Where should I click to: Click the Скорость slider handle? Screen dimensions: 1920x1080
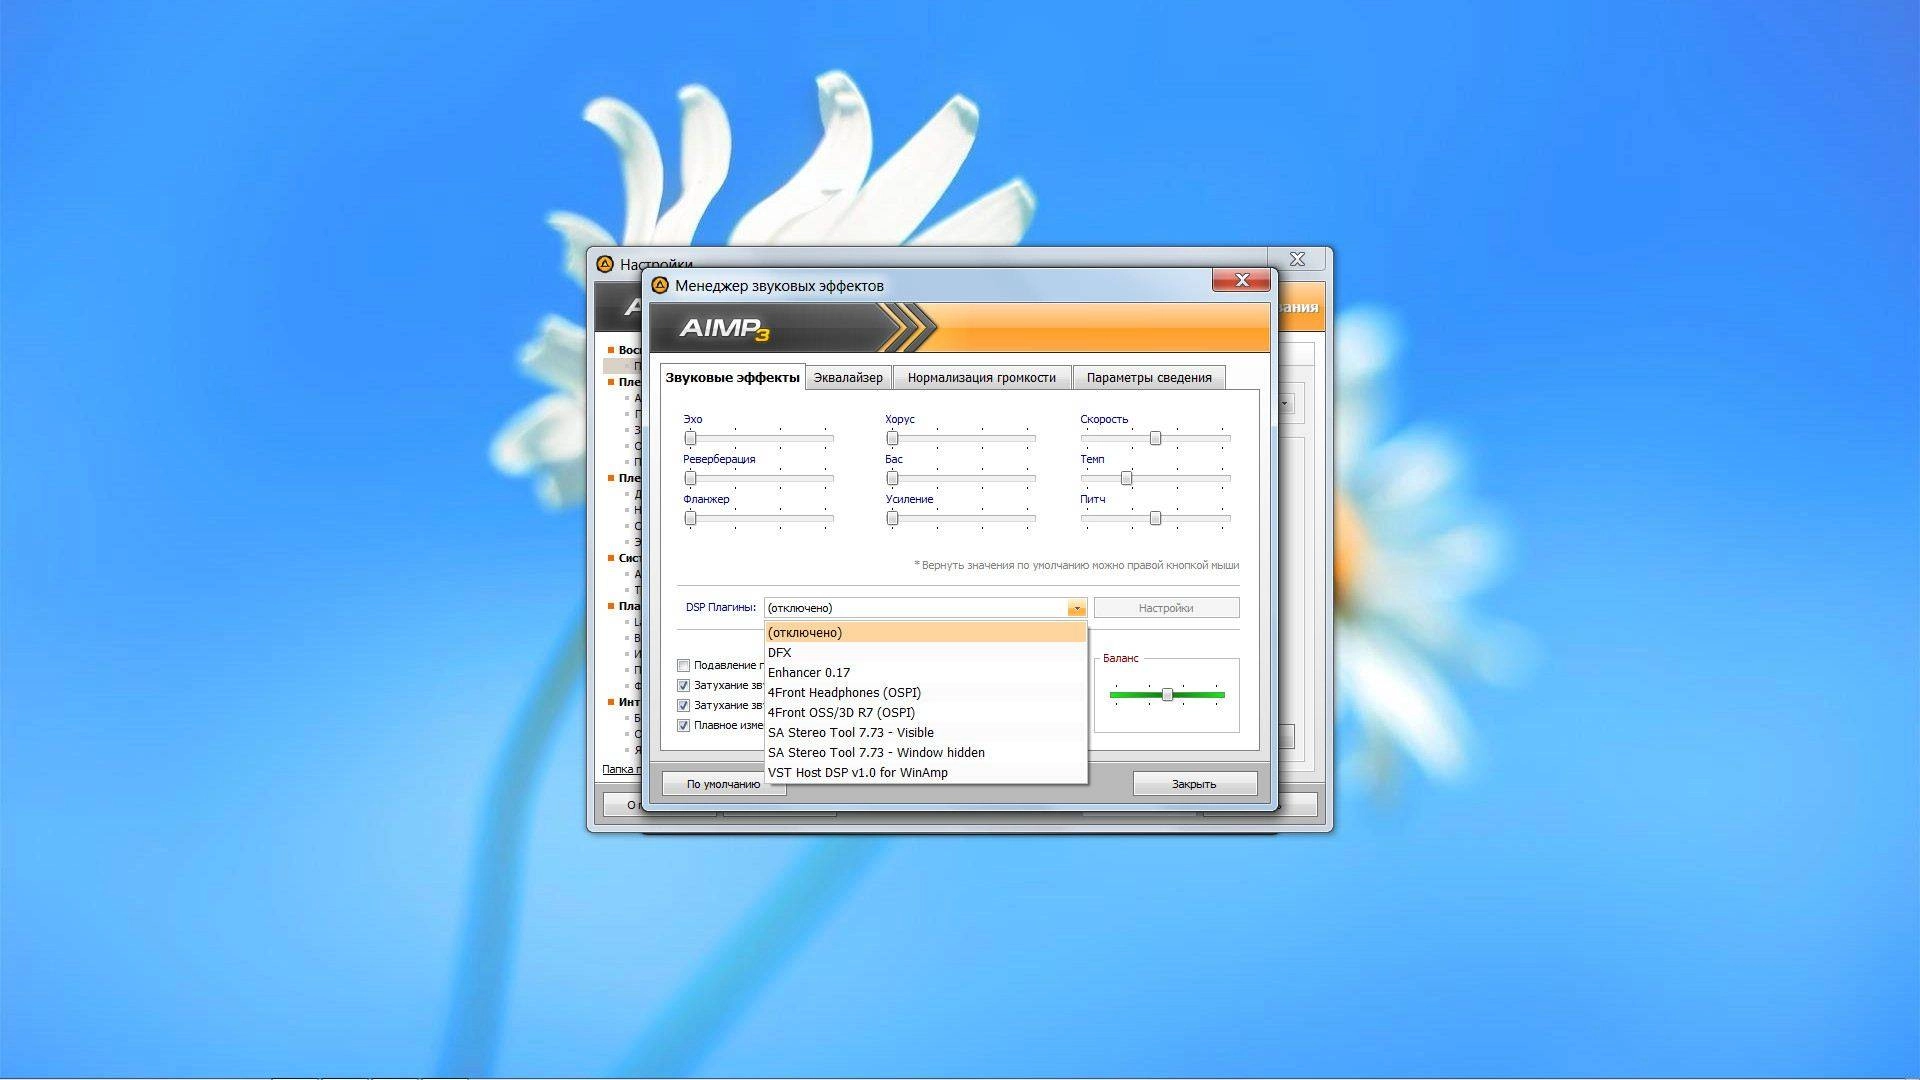pyautogui.click(x=1155, y=438)
